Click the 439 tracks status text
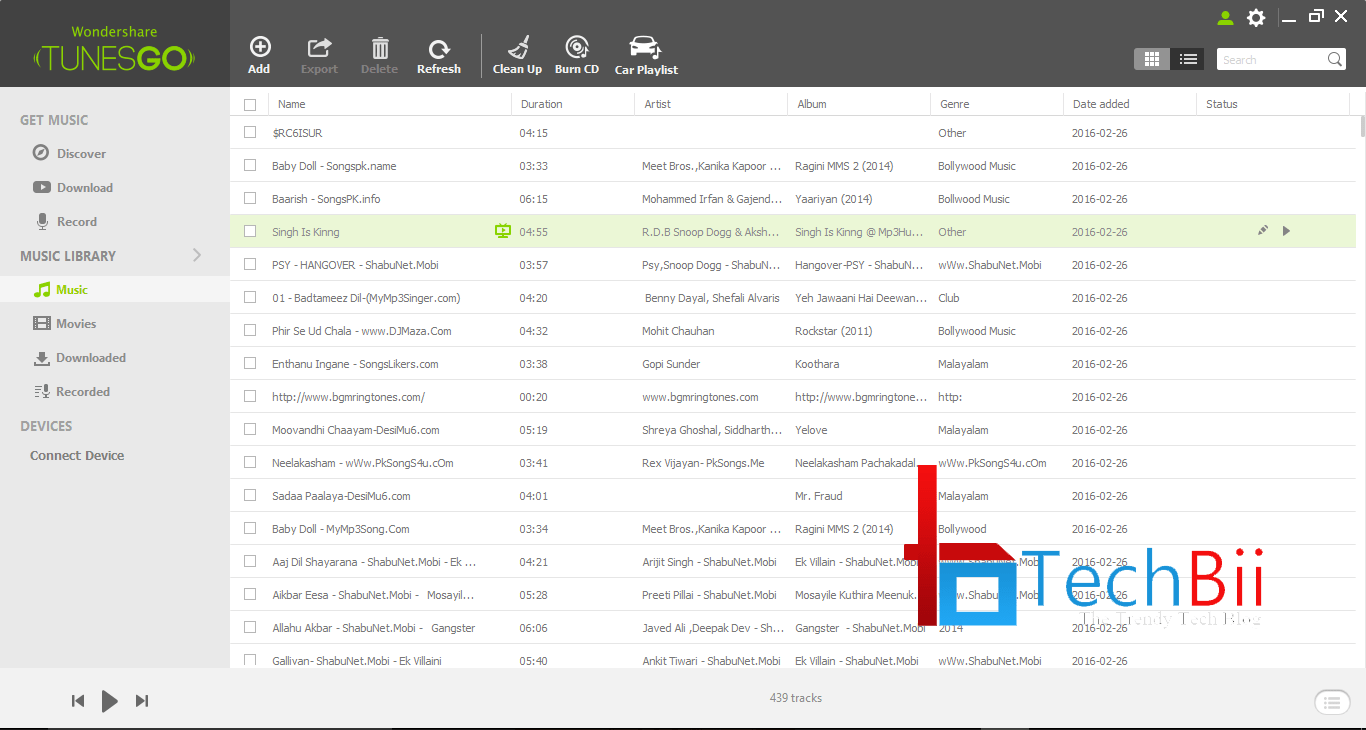Viewport: 1366px width, 730px height. [x=795, y=697]
